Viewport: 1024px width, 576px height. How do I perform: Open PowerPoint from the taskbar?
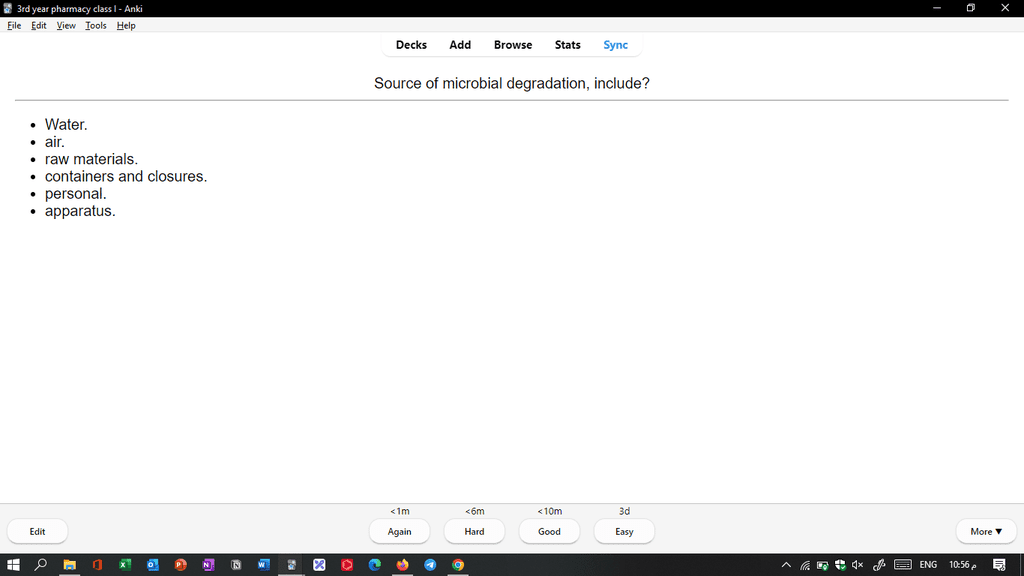tap(180, 565)
